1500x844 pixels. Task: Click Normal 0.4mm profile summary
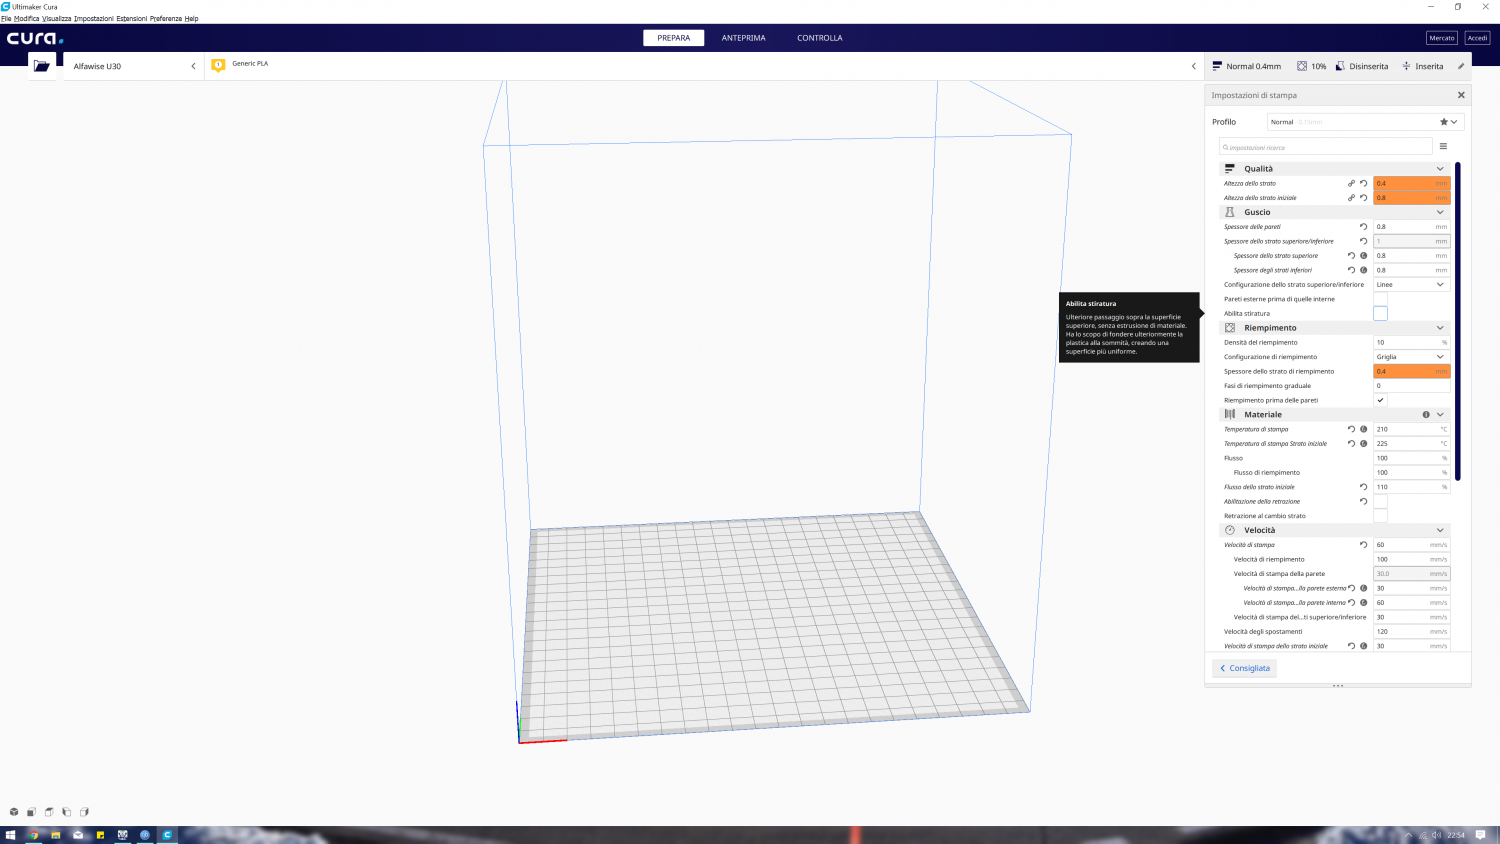1247,66
